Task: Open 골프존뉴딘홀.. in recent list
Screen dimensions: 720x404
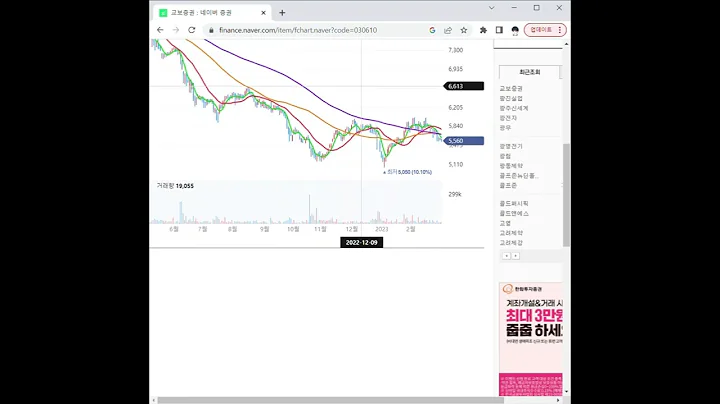Action: pyautogui.click(x=519, y=175)
